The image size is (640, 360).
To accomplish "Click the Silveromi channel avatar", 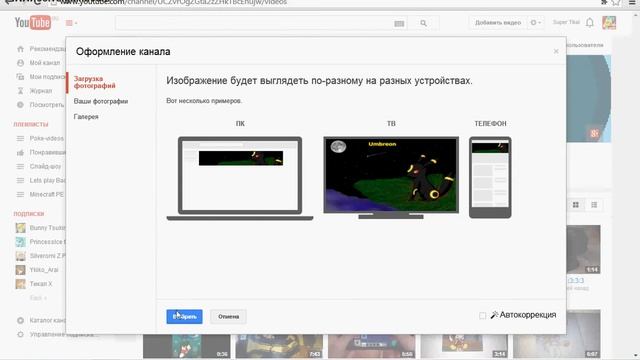I will coord(20,256).
